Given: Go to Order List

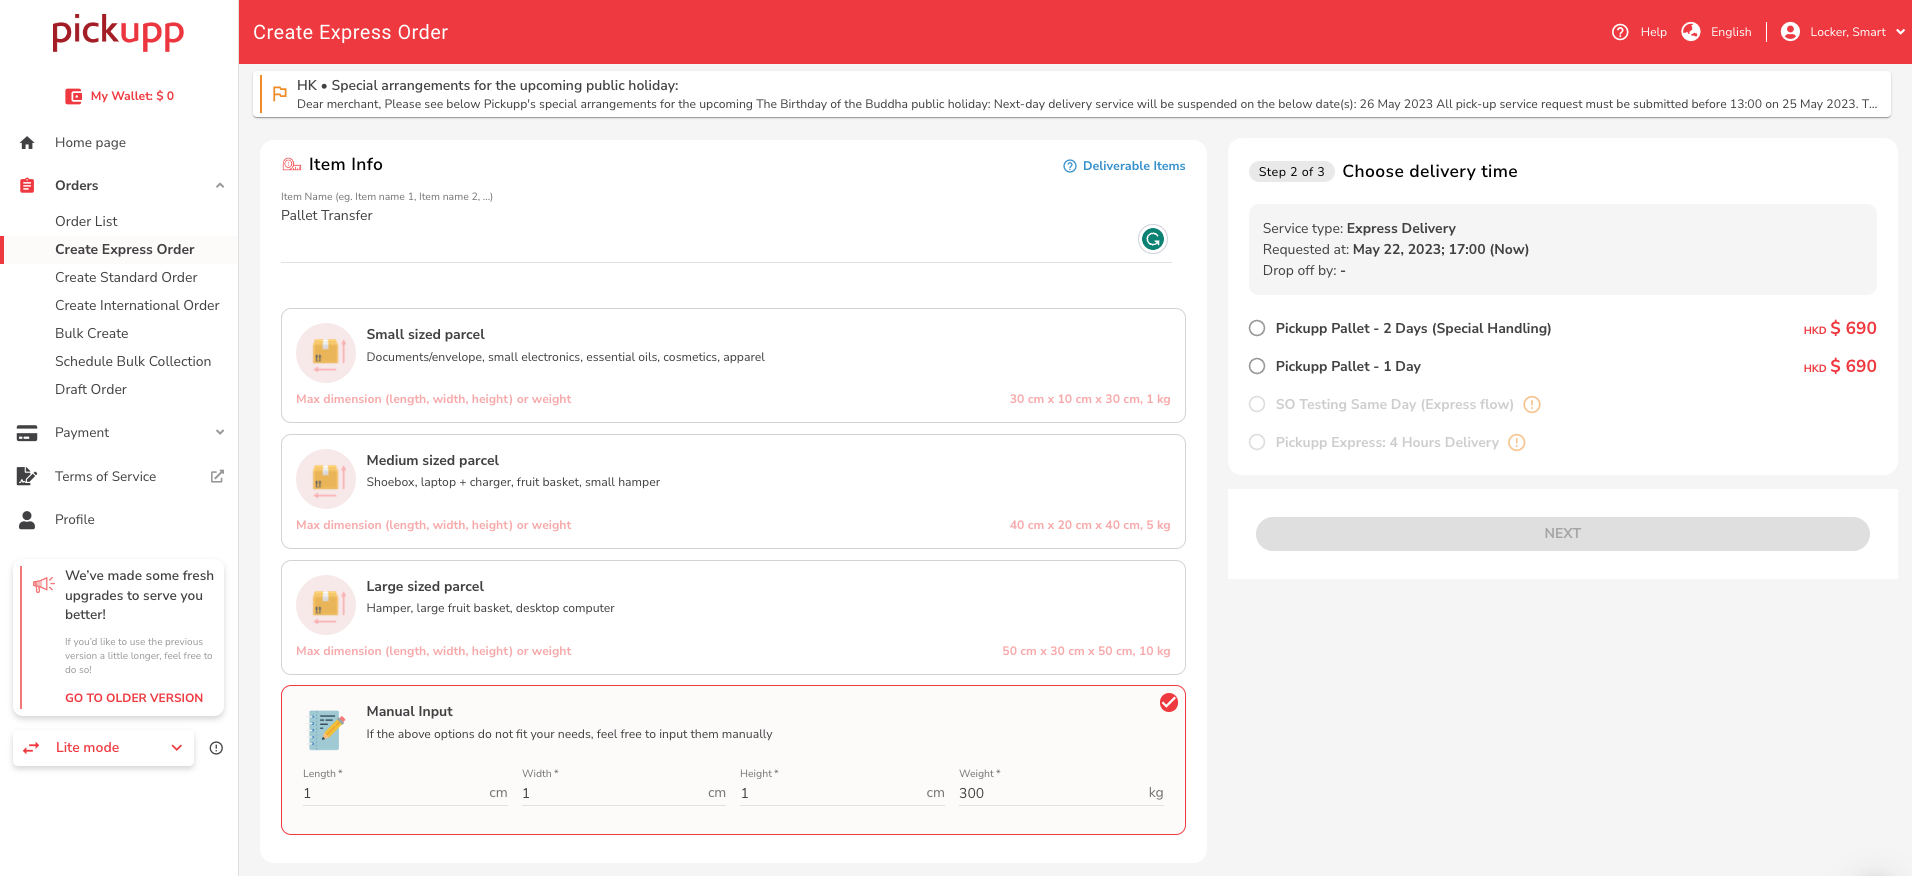Looking at the screenshot, I should [86, 222].
